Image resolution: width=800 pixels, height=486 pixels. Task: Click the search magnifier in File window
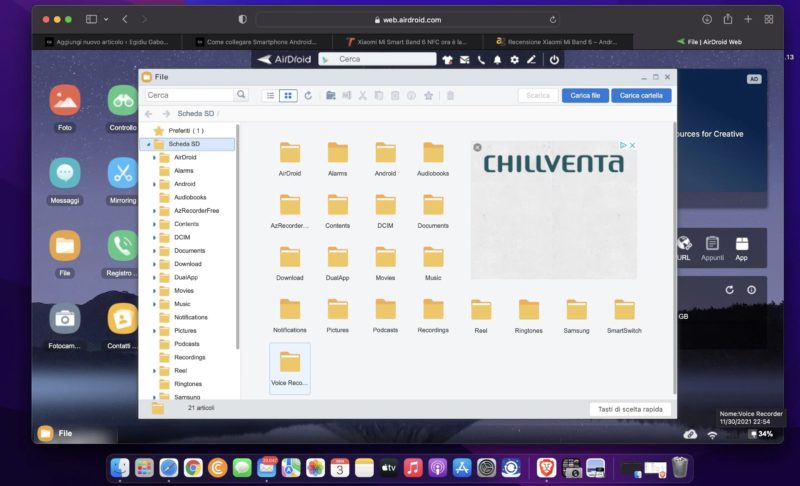[x=241, y=95]
